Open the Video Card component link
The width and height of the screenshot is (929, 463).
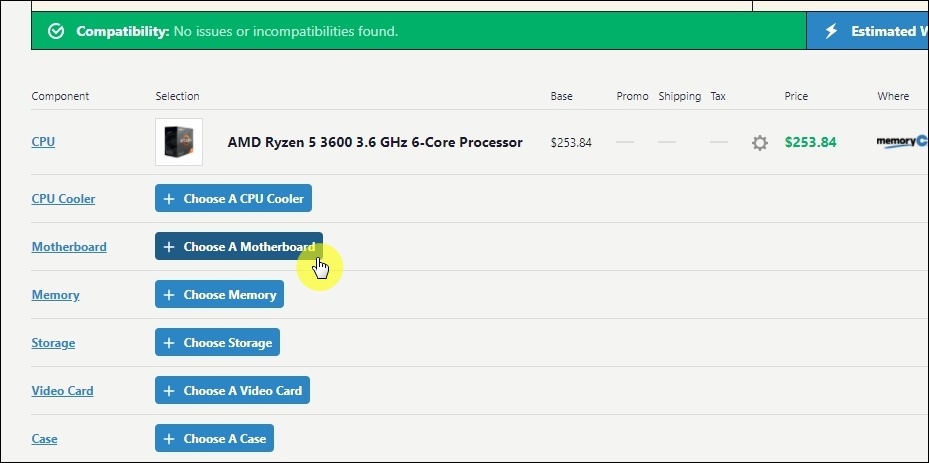[x=62, y=391]
